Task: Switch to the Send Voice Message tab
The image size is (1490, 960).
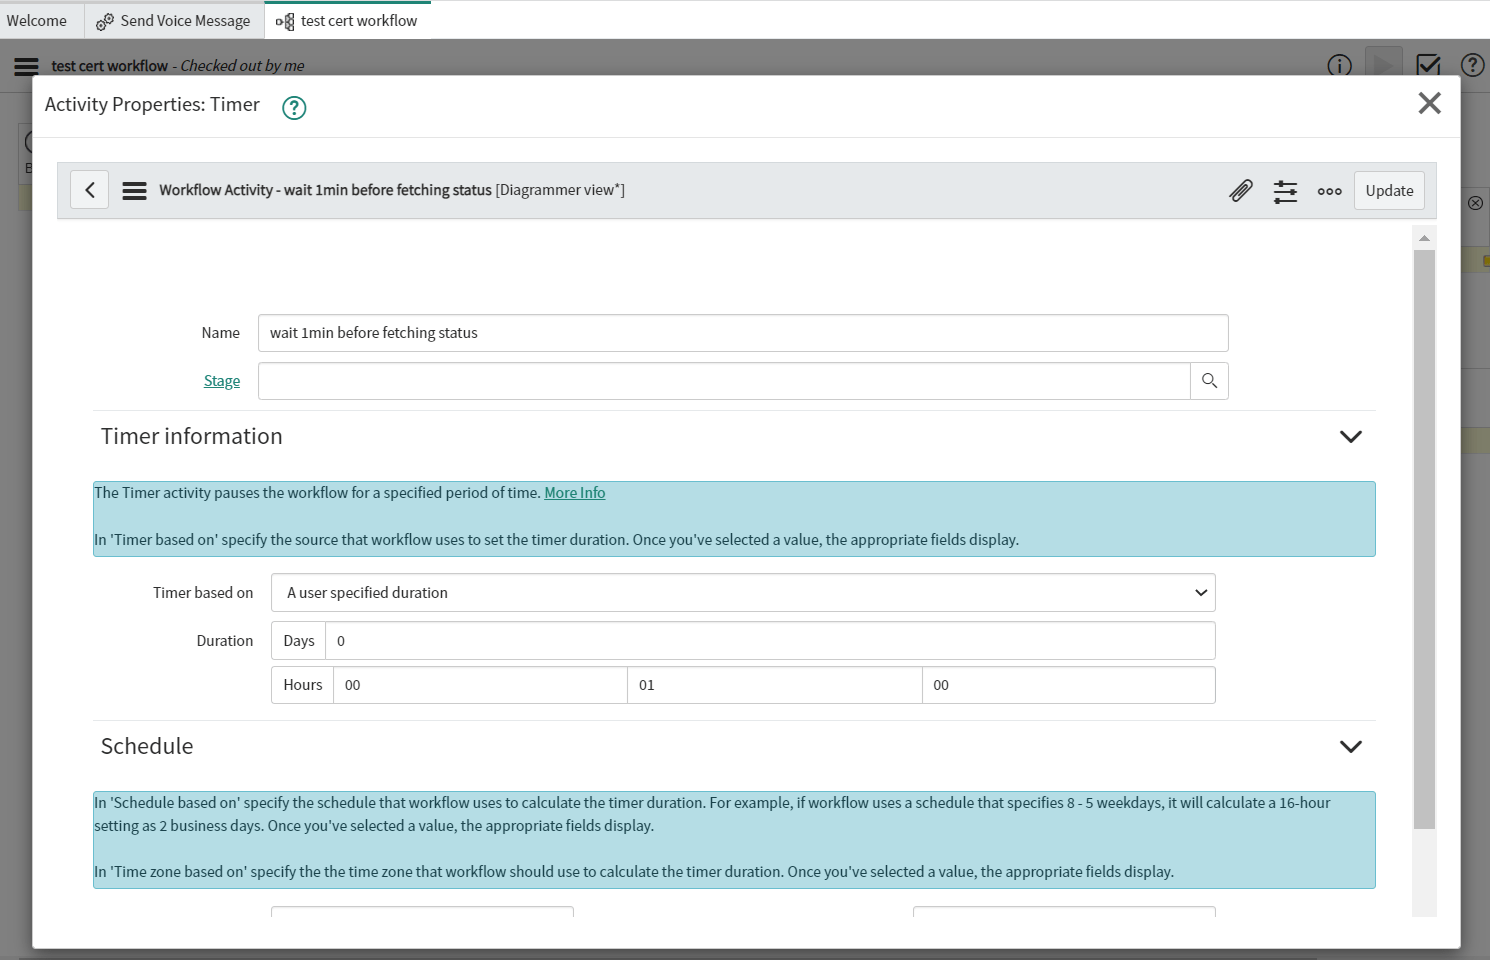Action: (x=185, y=20)
